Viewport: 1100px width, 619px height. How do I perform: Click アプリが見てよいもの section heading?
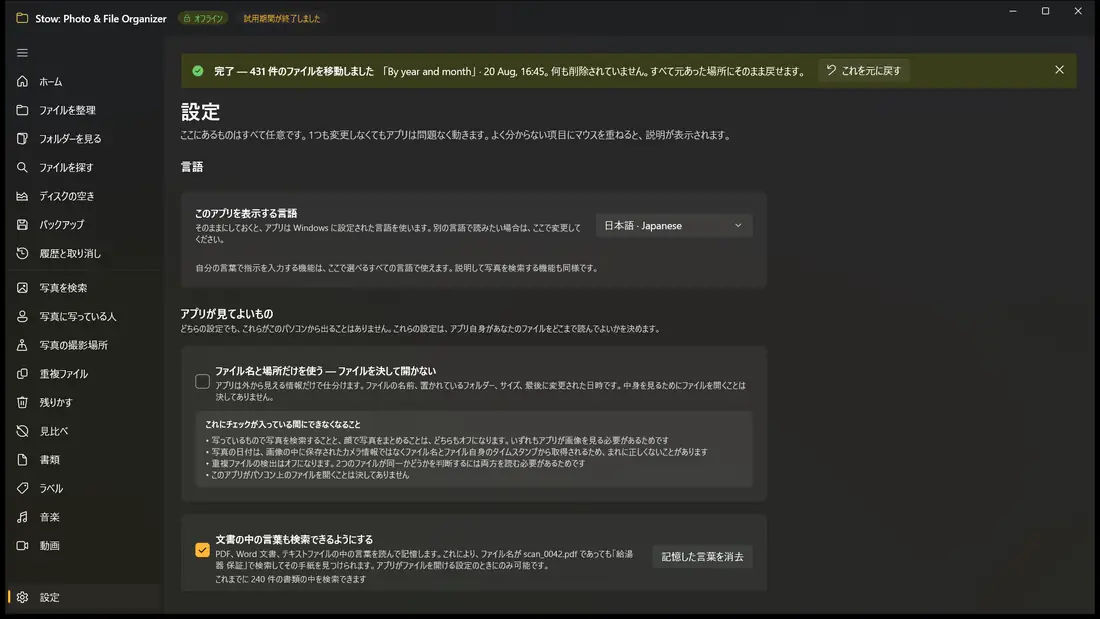[227, 314]
